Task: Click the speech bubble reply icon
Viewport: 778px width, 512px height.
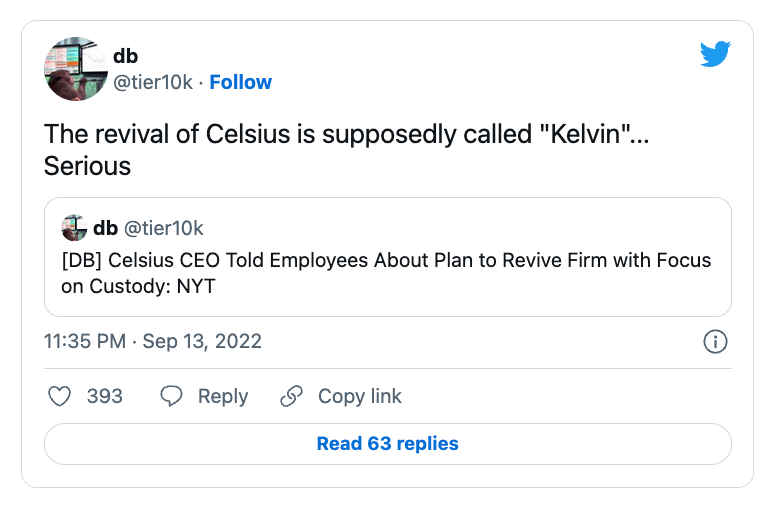Action: pos(171,396)
